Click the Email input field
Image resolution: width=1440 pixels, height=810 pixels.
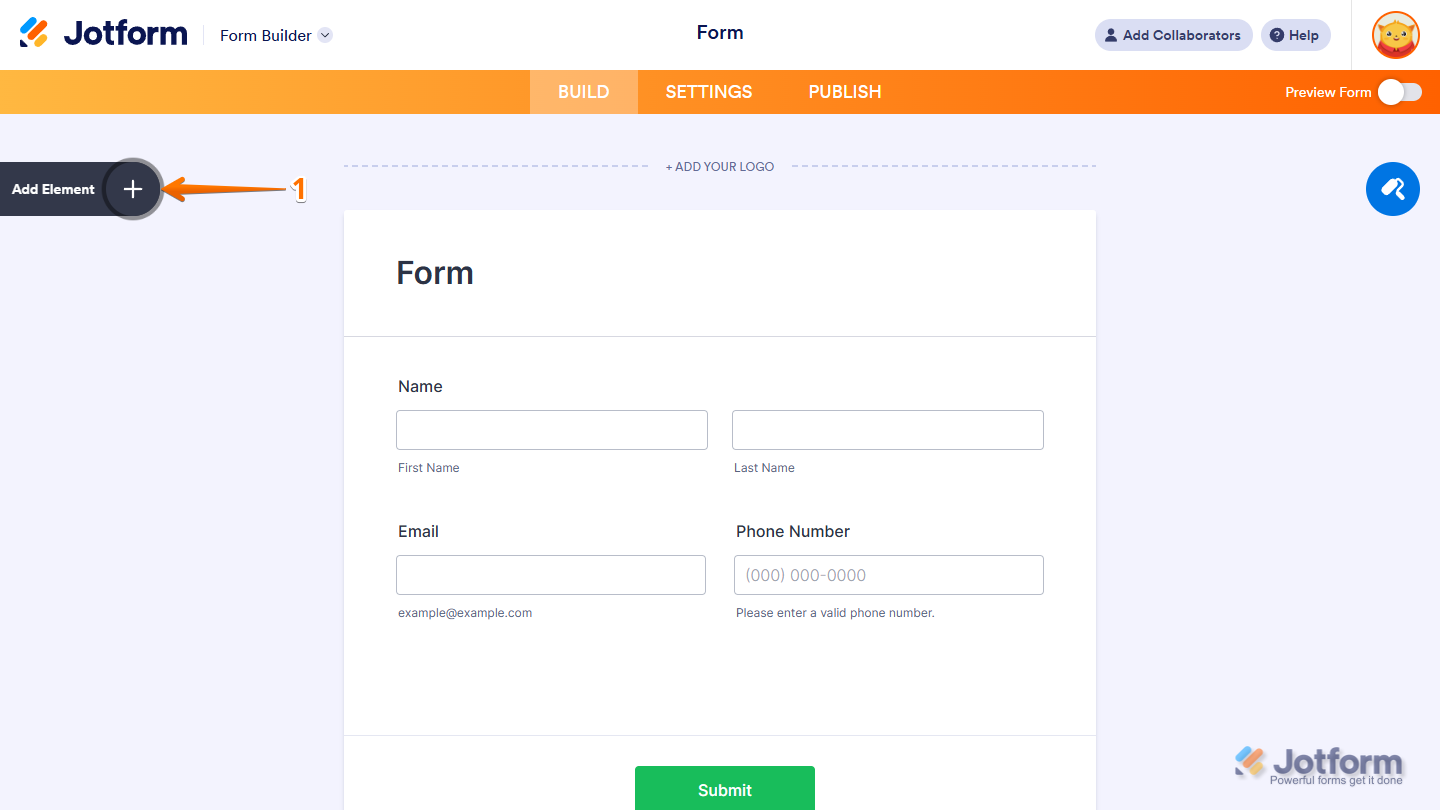pos(551,574)
